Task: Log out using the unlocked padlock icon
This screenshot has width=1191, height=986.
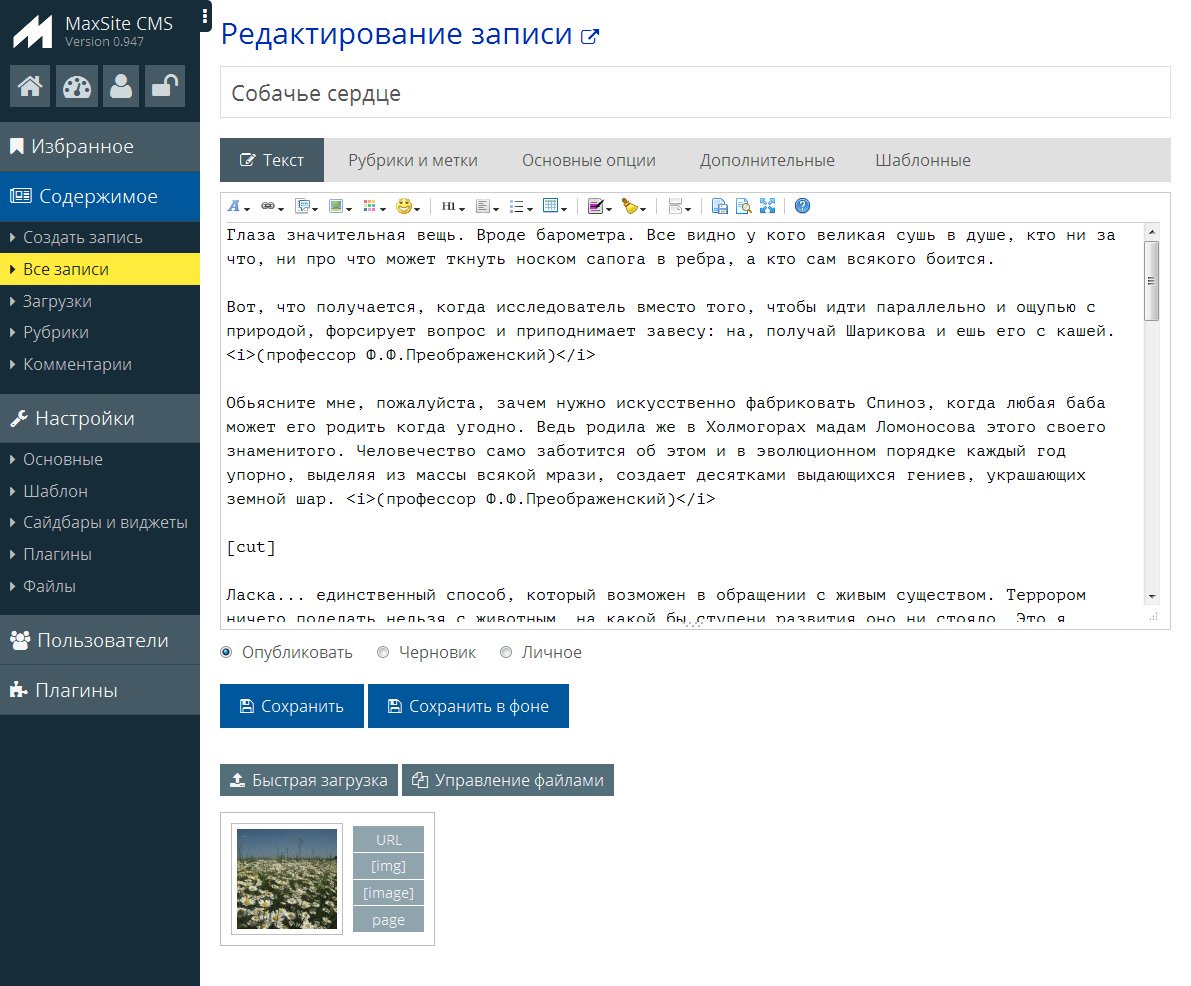Action: click(x=163, y=86)
